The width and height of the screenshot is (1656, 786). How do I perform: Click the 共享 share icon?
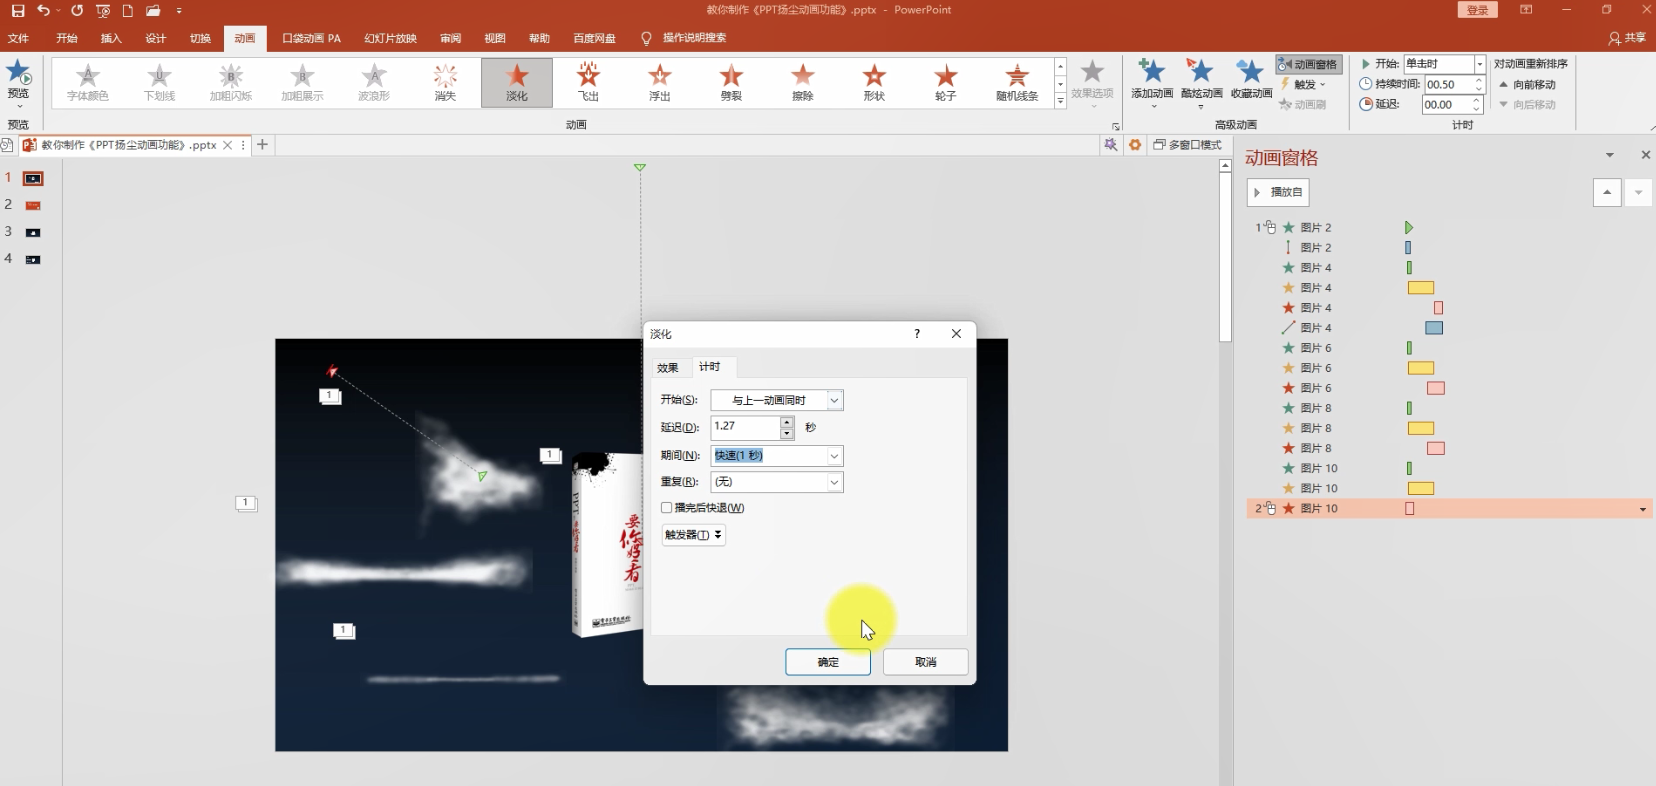coord(1626,38)
